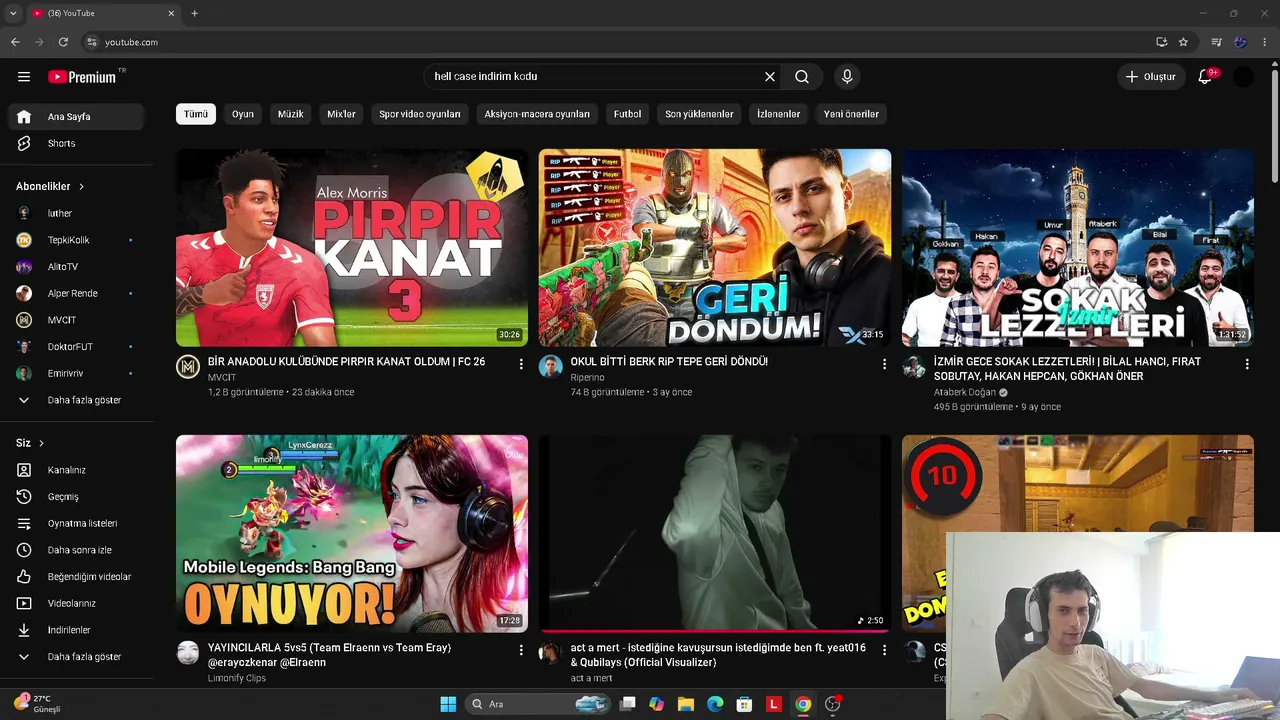Filter by Aksiyon-macera oyunları chip

(x=537, y=114)
